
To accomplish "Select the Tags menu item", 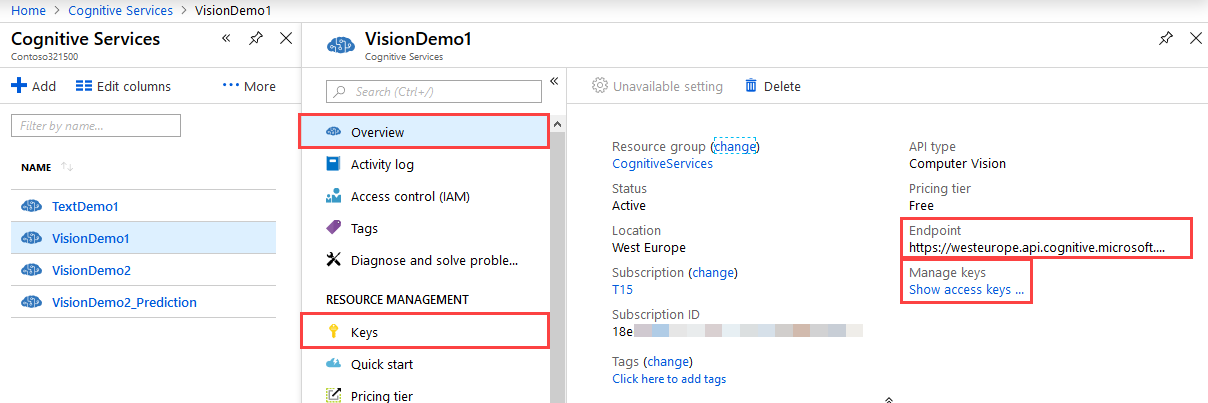I will coord(364,228).
